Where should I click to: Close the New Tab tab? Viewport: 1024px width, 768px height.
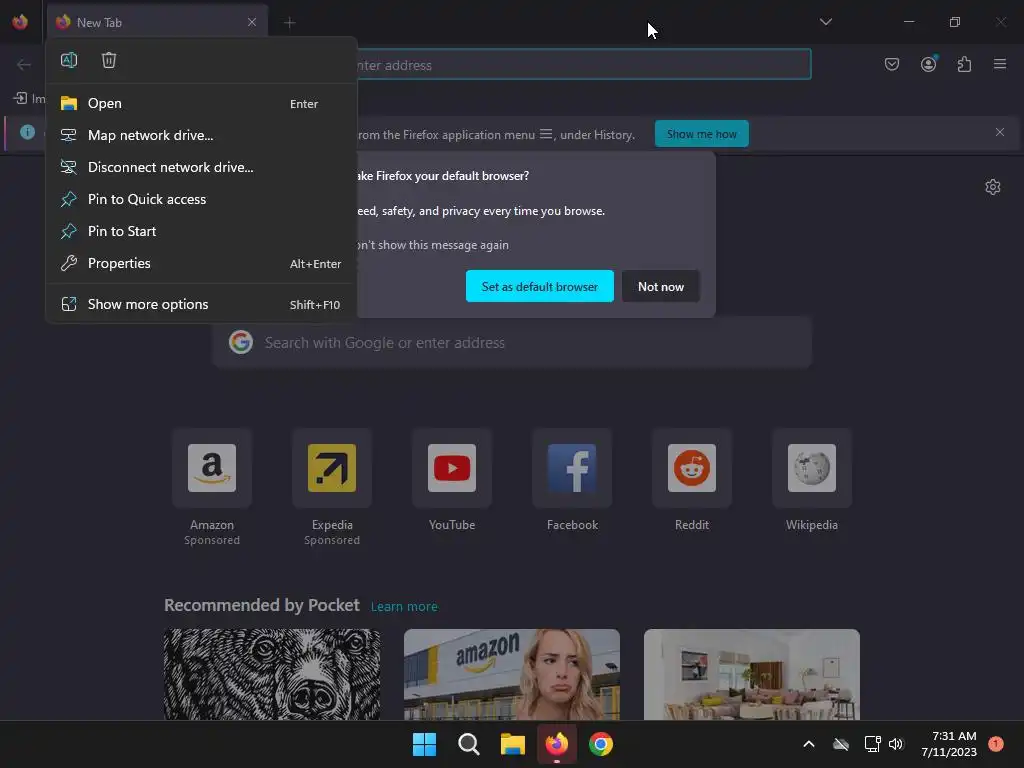(x=252, y=22)
